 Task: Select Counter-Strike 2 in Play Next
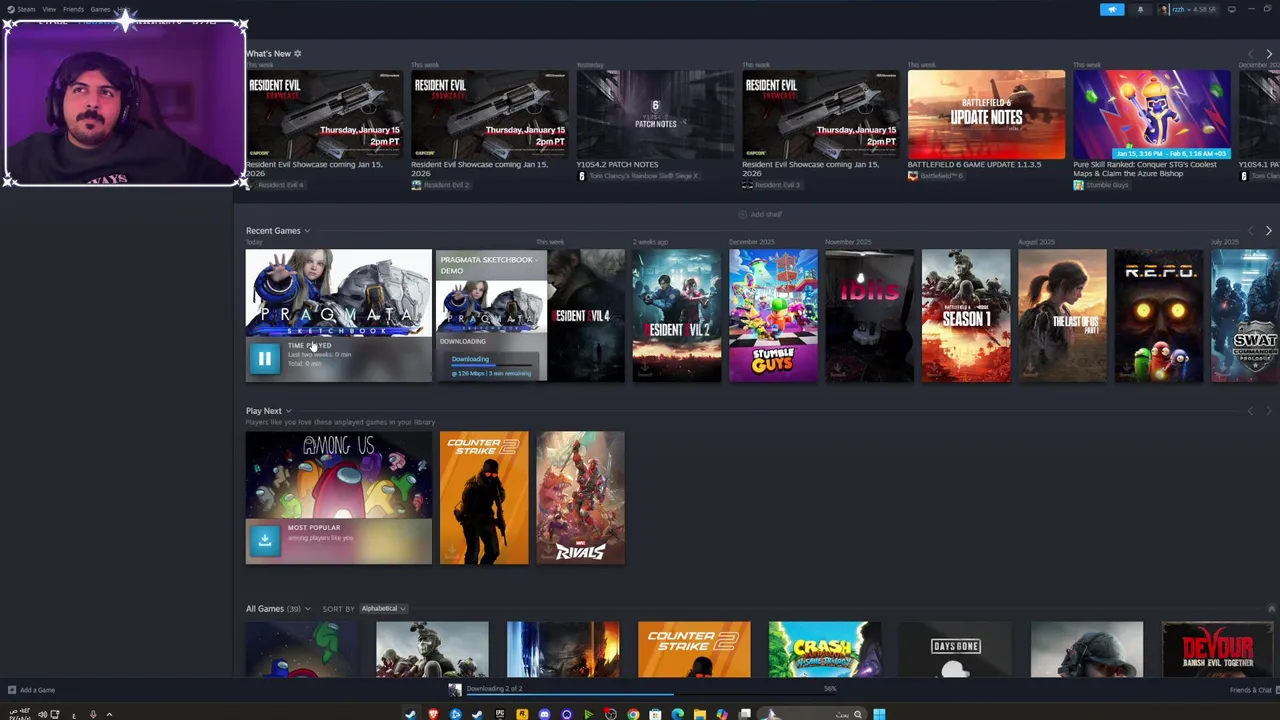(x=484, y=498)
